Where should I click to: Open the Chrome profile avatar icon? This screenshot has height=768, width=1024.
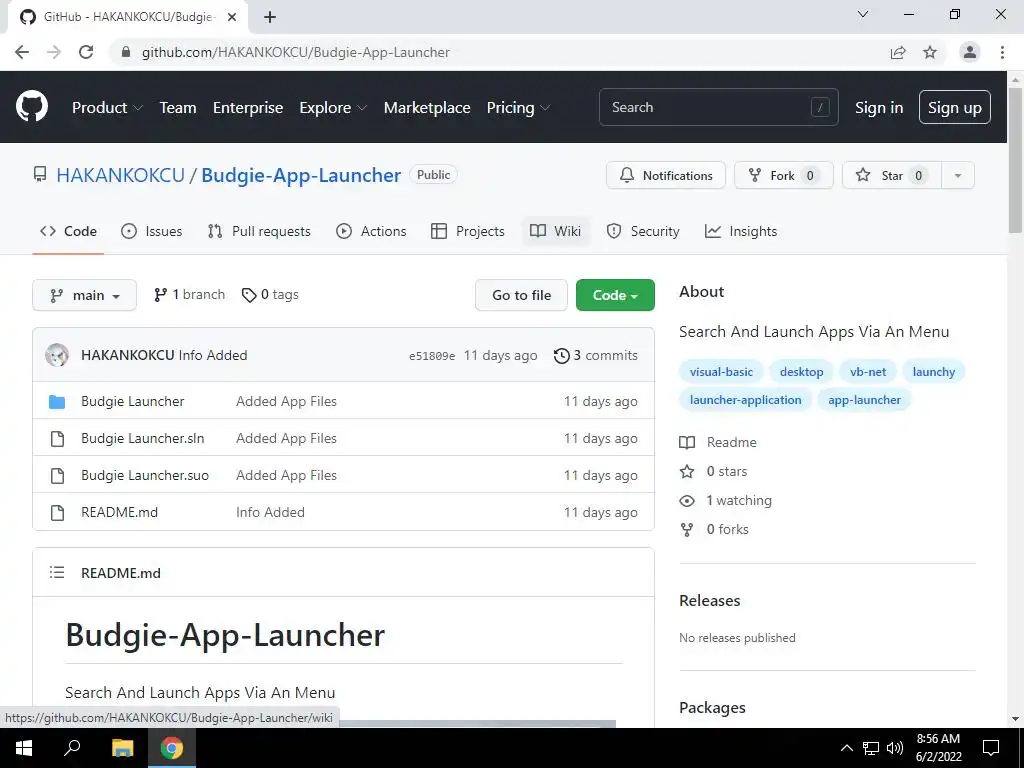[970, 52]
